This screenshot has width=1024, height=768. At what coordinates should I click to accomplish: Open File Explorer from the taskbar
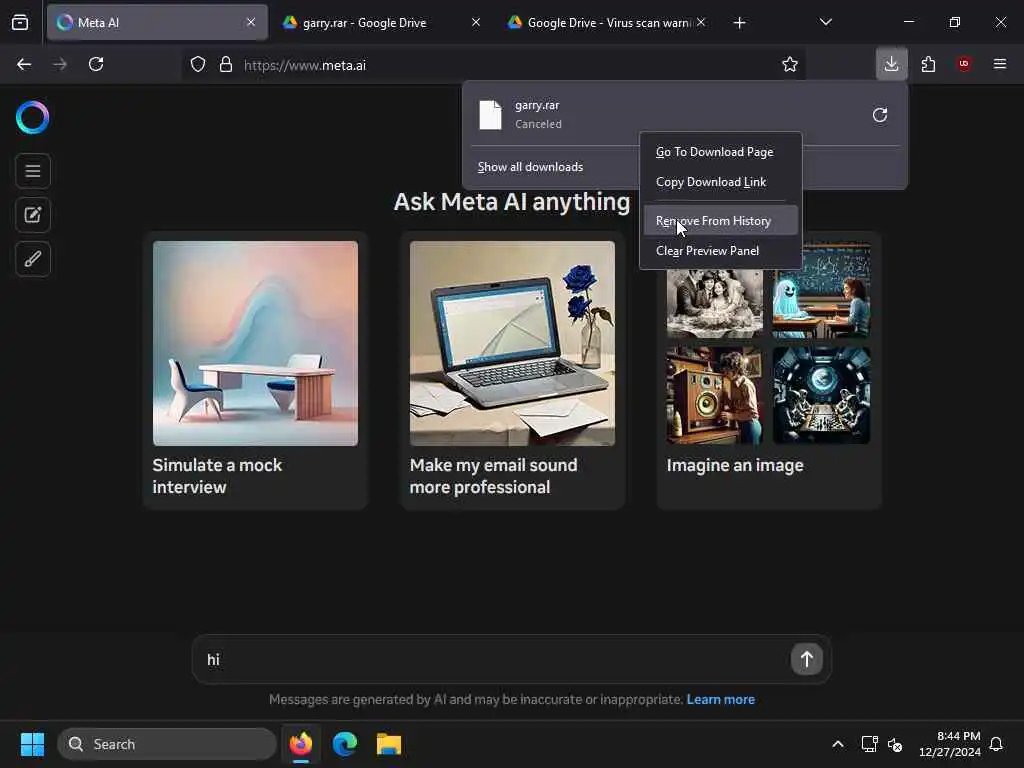[x=389, y=744]
